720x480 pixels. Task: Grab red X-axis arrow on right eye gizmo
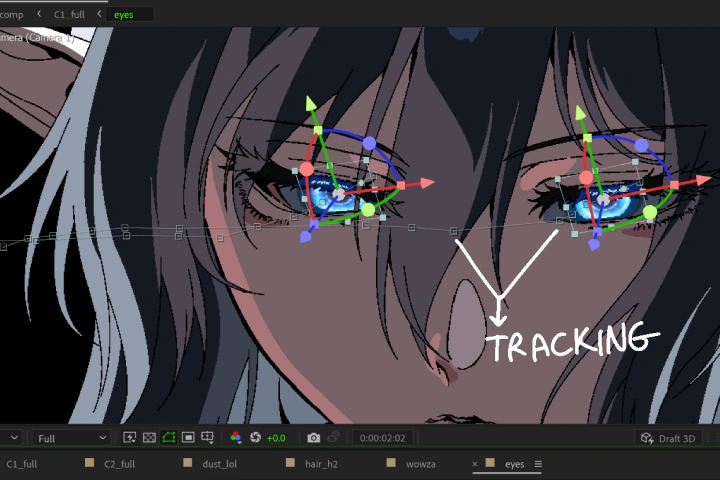click(x=704, y=180)
